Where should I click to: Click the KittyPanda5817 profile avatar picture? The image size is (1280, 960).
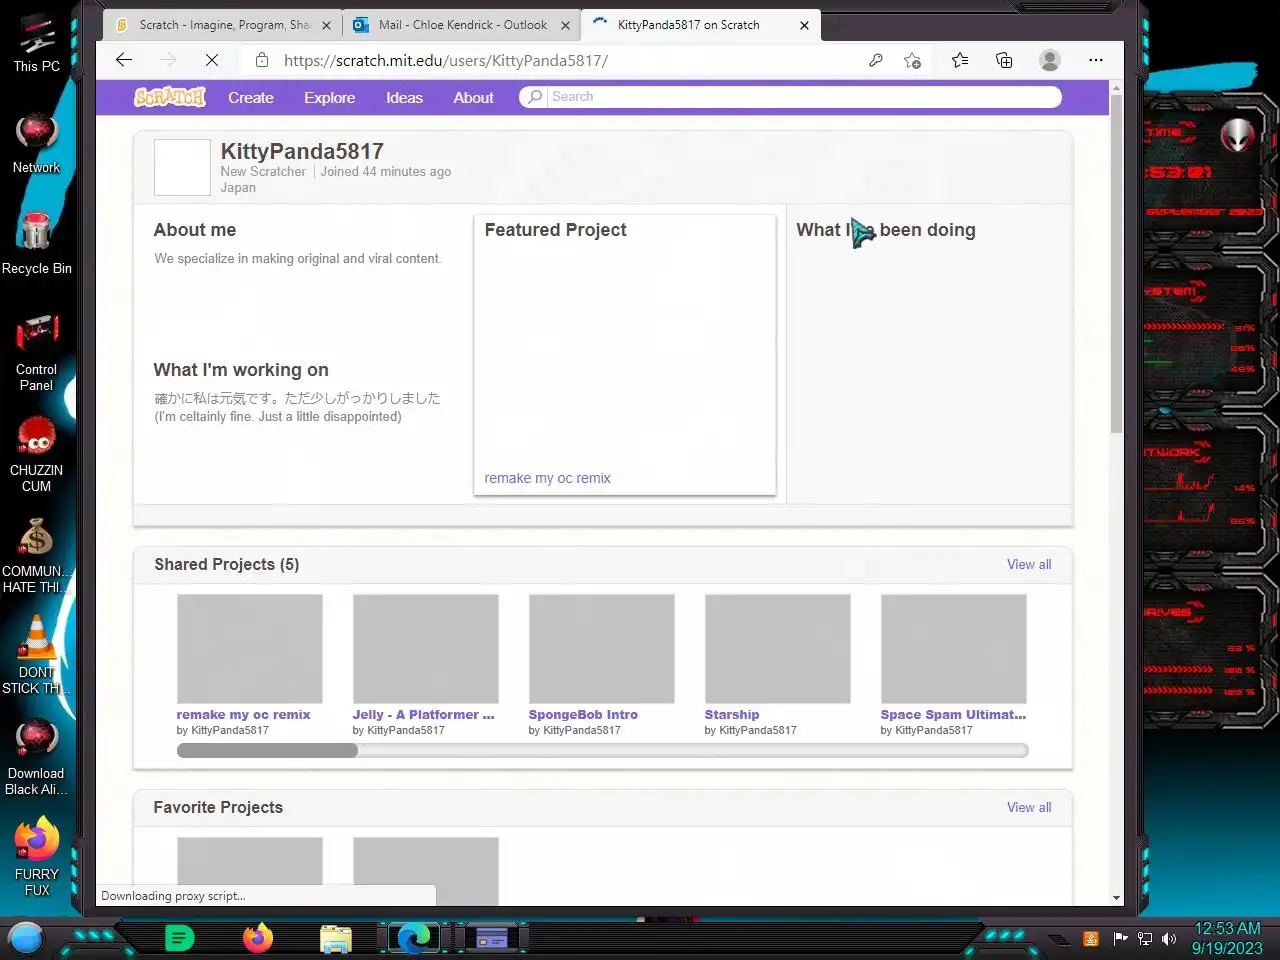tap(182, 167)
